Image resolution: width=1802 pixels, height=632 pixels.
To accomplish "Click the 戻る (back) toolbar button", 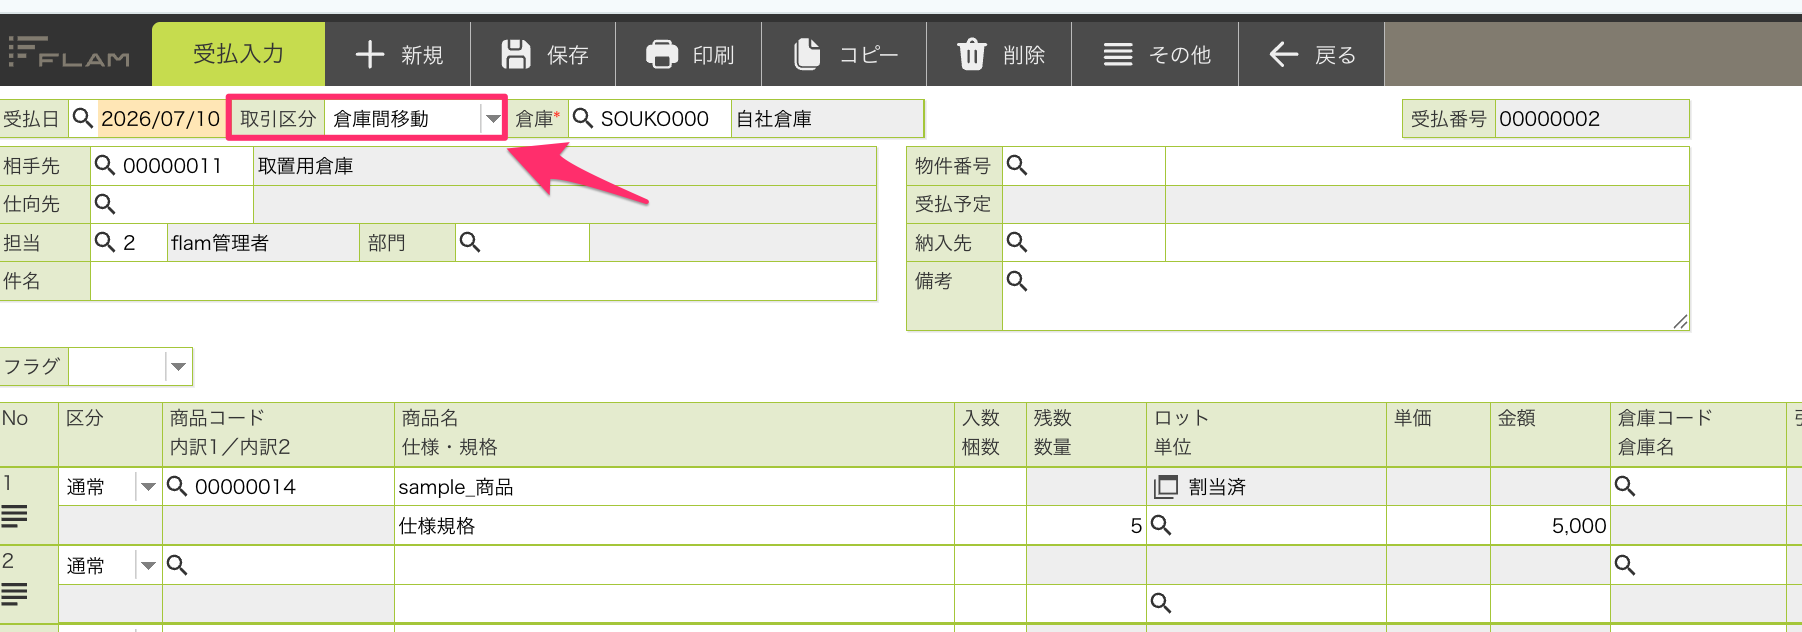I will coord(1311,54).
